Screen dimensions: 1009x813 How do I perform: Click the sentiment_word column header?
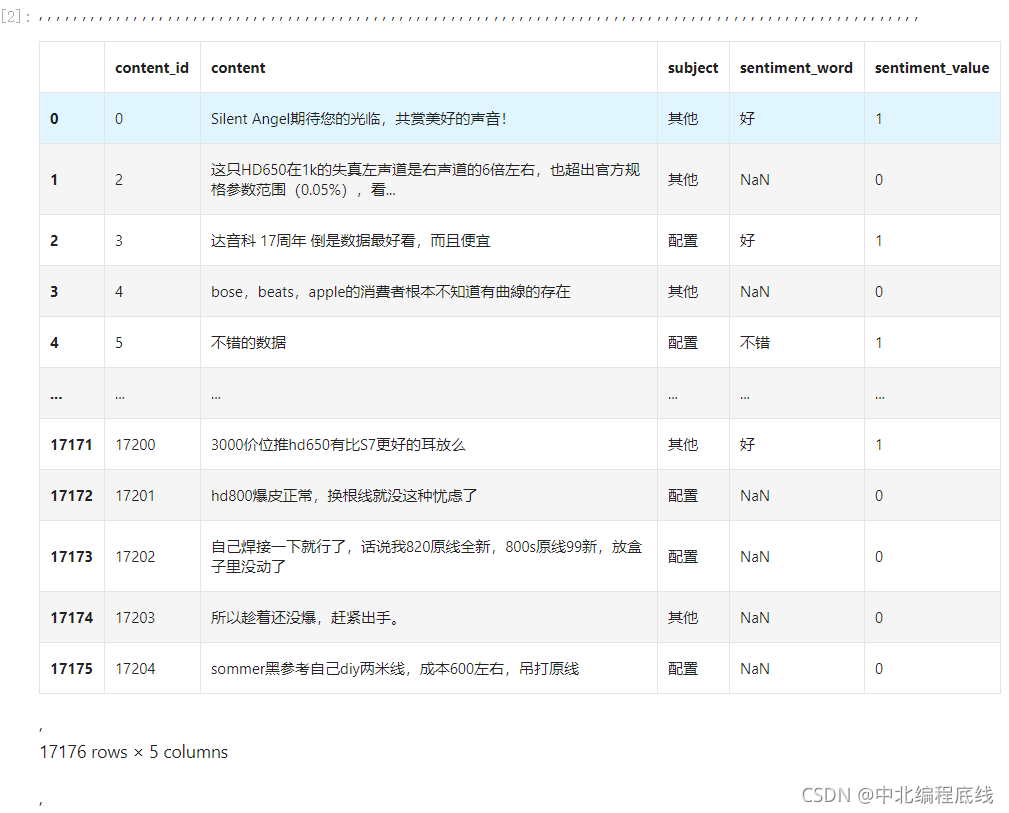pyautogui.click(x=797, y=68)
